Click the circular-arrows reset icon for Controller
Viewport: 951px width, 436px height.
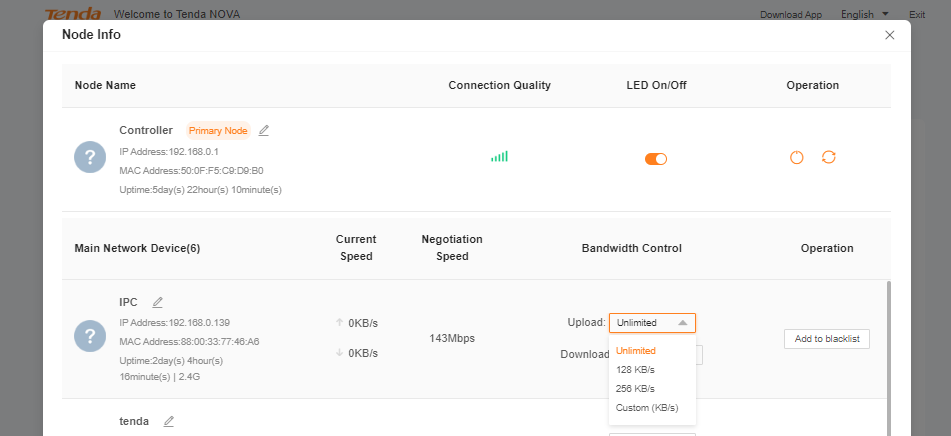coord(828,158)
